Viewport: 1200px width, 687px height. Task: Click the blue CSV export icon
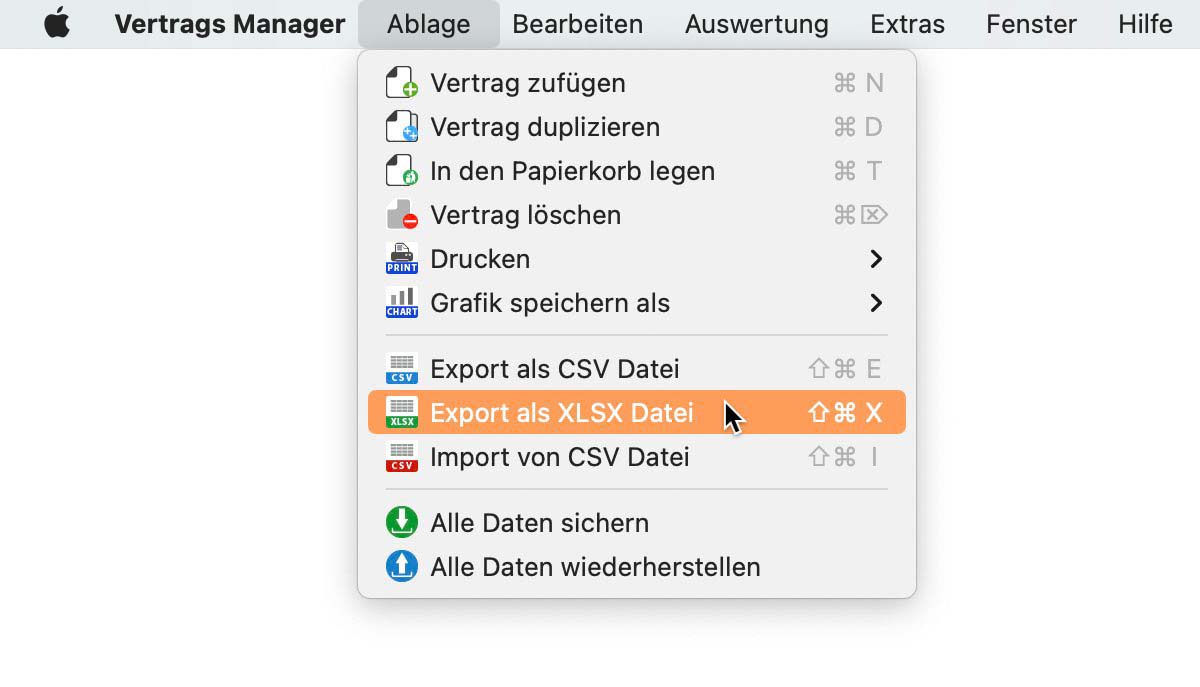(x=401, y=369)
